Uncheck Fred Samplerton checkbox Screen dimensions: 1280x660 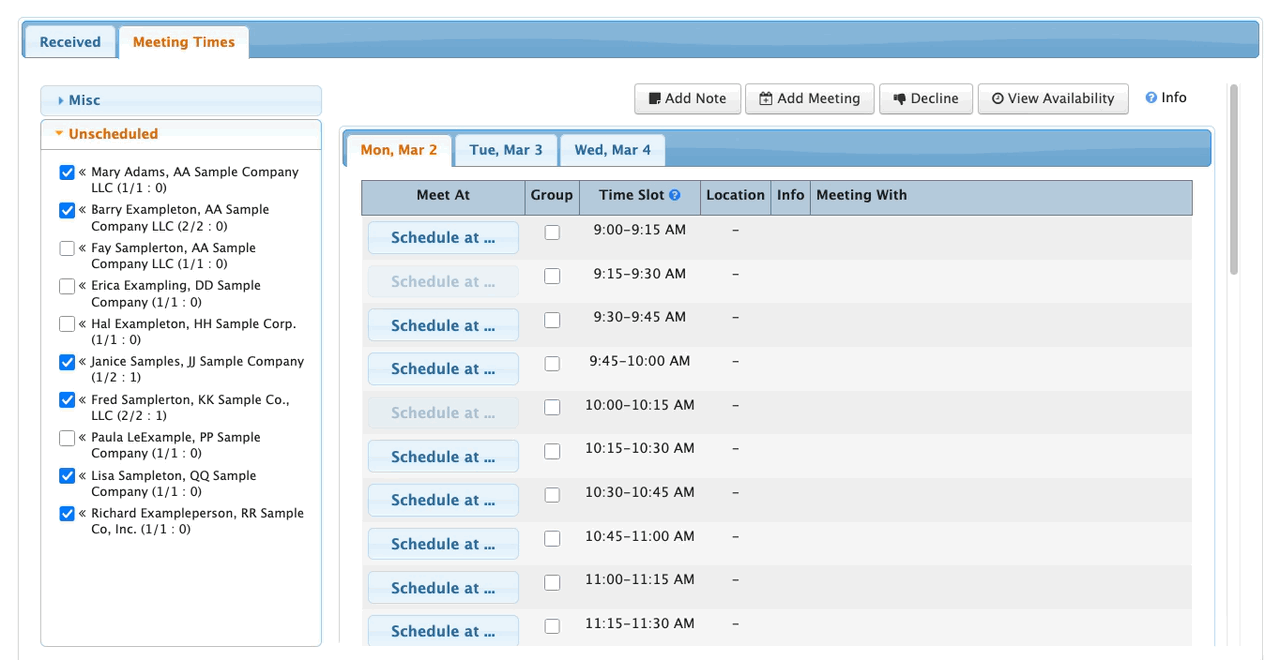click(x=67, y=401)
